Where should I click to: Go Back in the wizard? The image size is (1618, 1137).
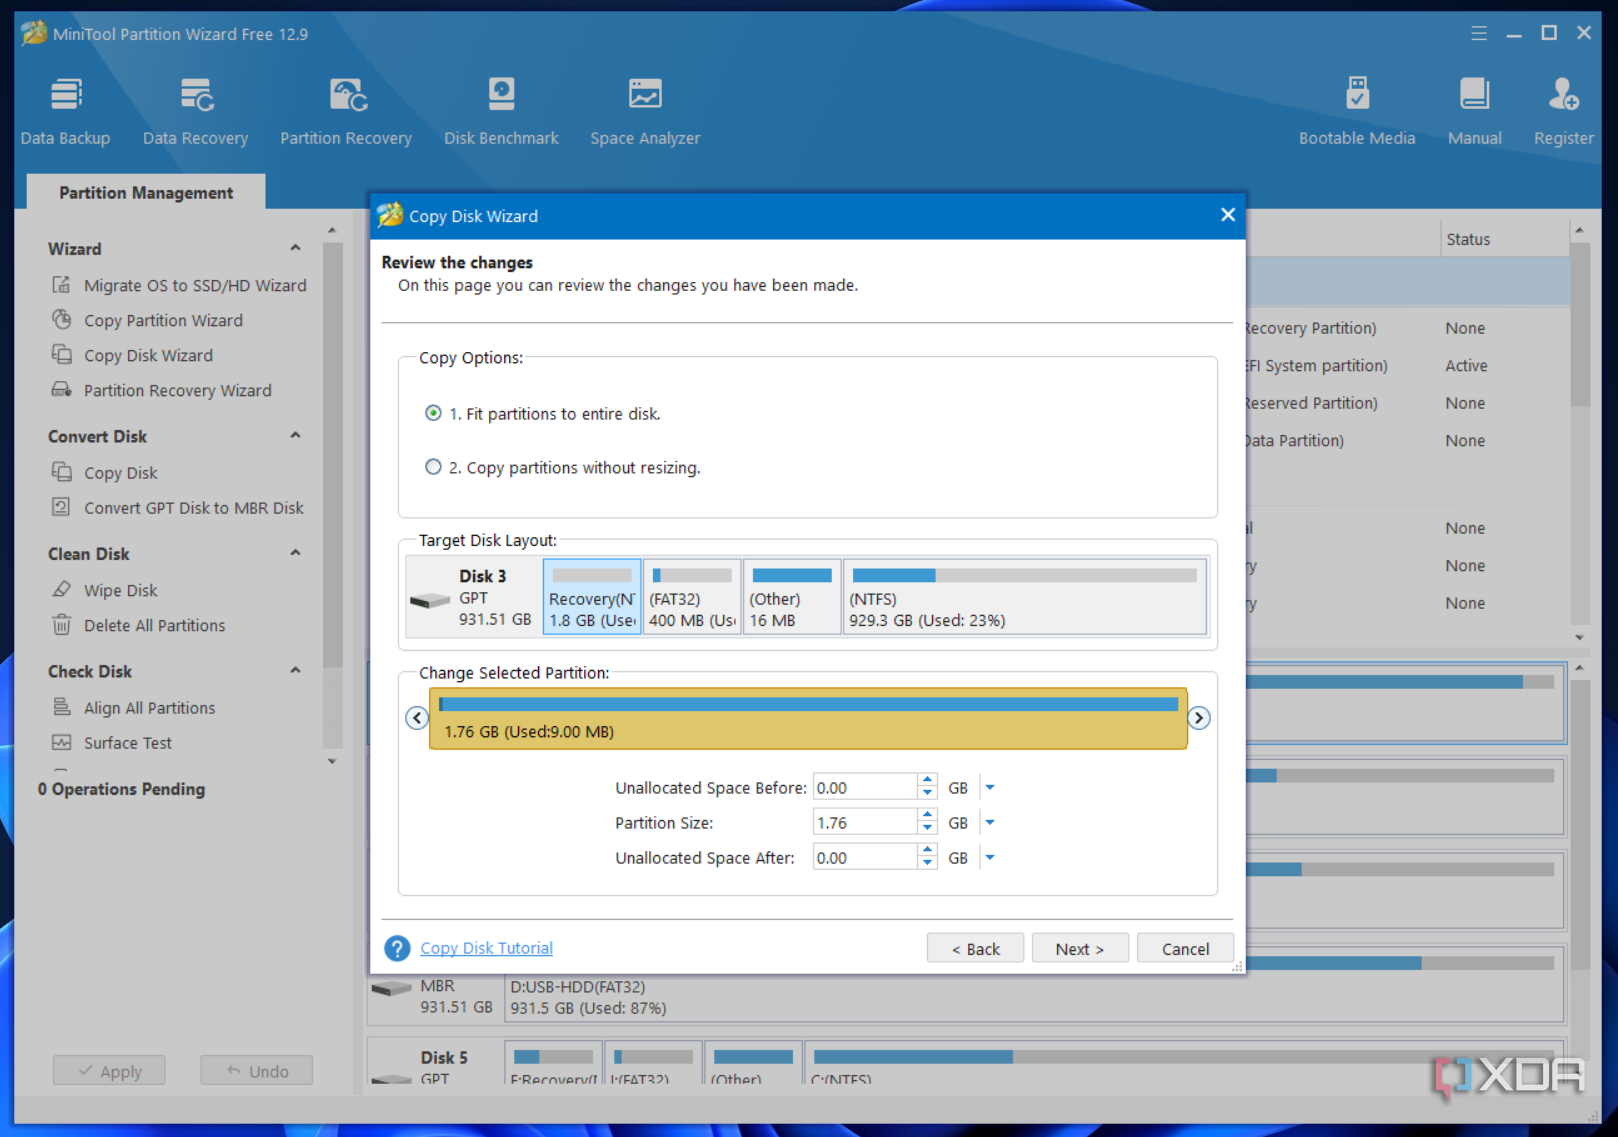pos(975,948)
